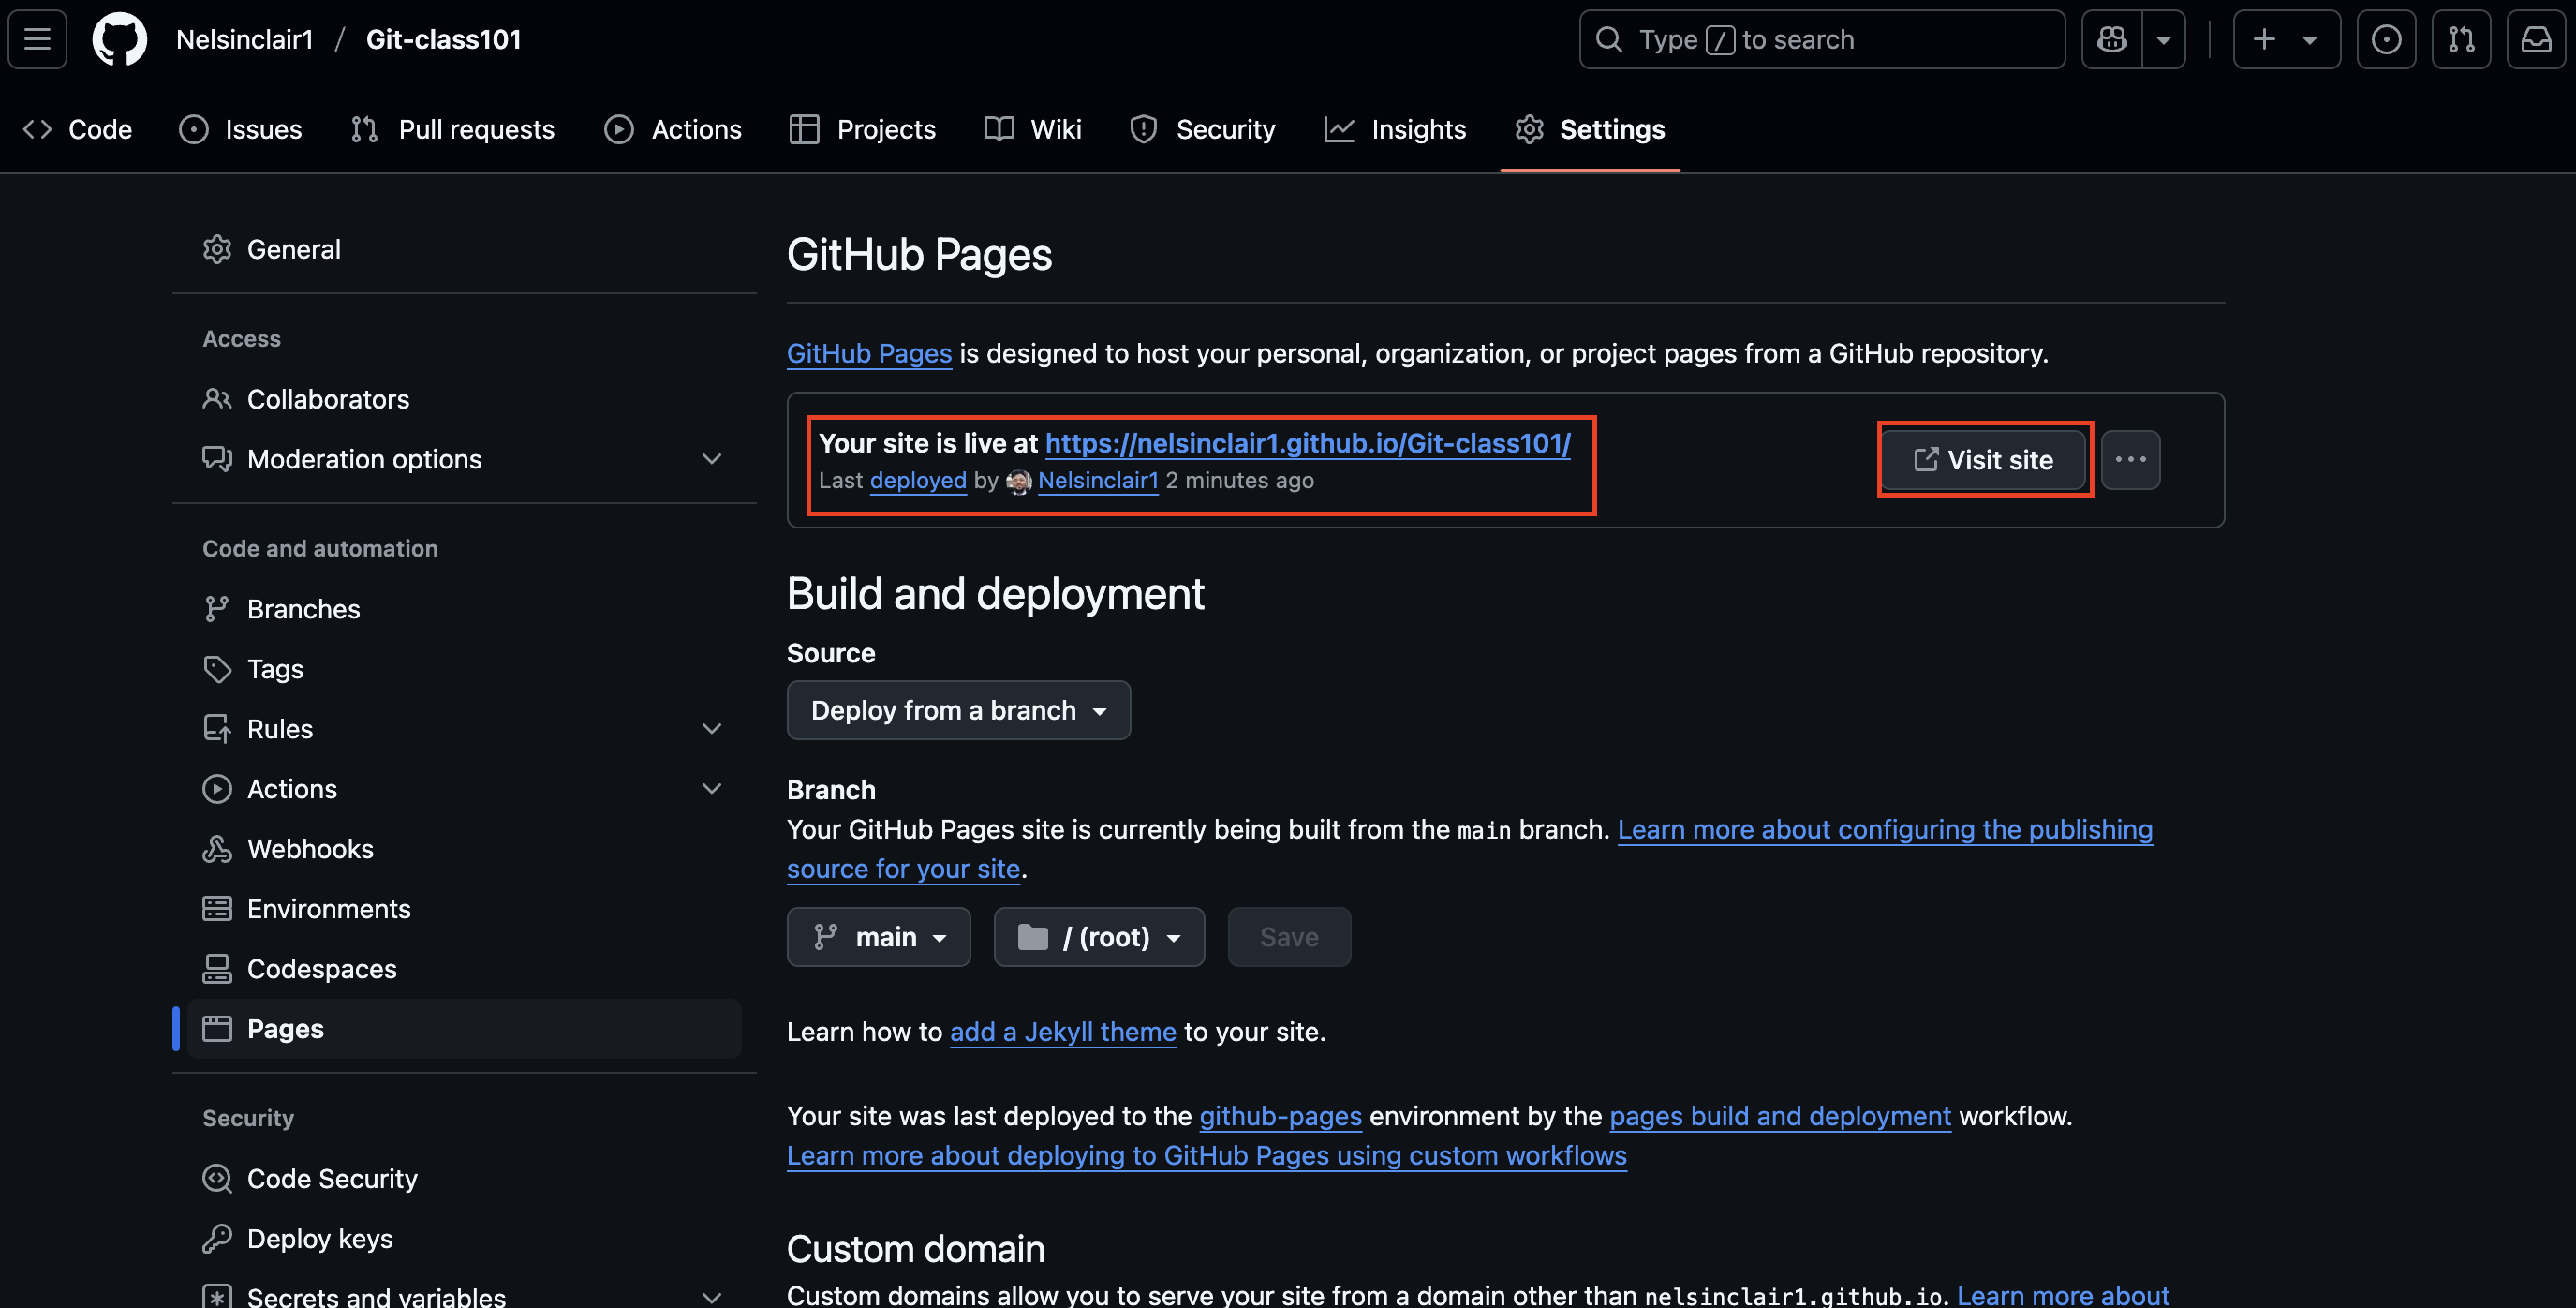Screen dimensions: 2576x1308
Task: Click the Code Security shield icon
Action: click(x=217, y=1179)
